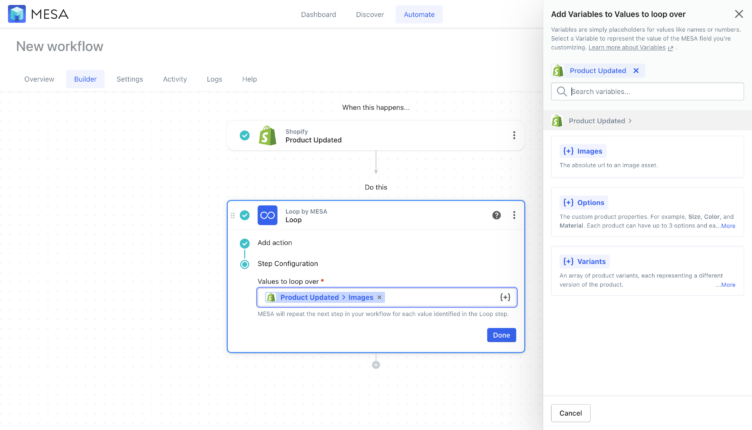The image size is (752, 430).
Task: Click plus to add step below Loop
Action: [x=376, y=365]
